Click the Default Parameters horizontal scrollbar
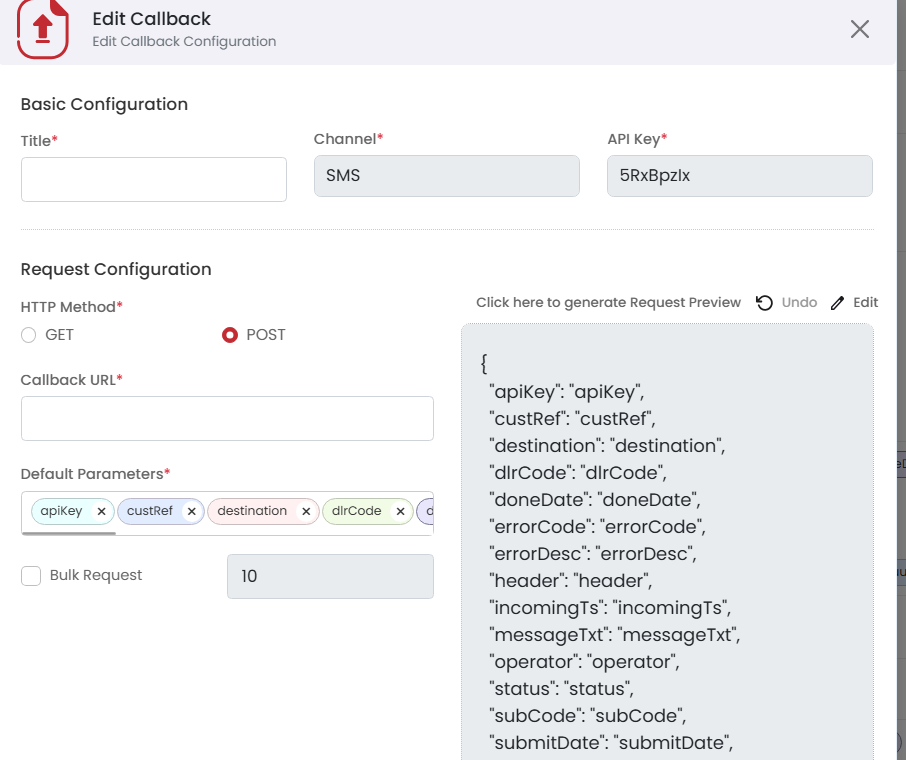 69,533
